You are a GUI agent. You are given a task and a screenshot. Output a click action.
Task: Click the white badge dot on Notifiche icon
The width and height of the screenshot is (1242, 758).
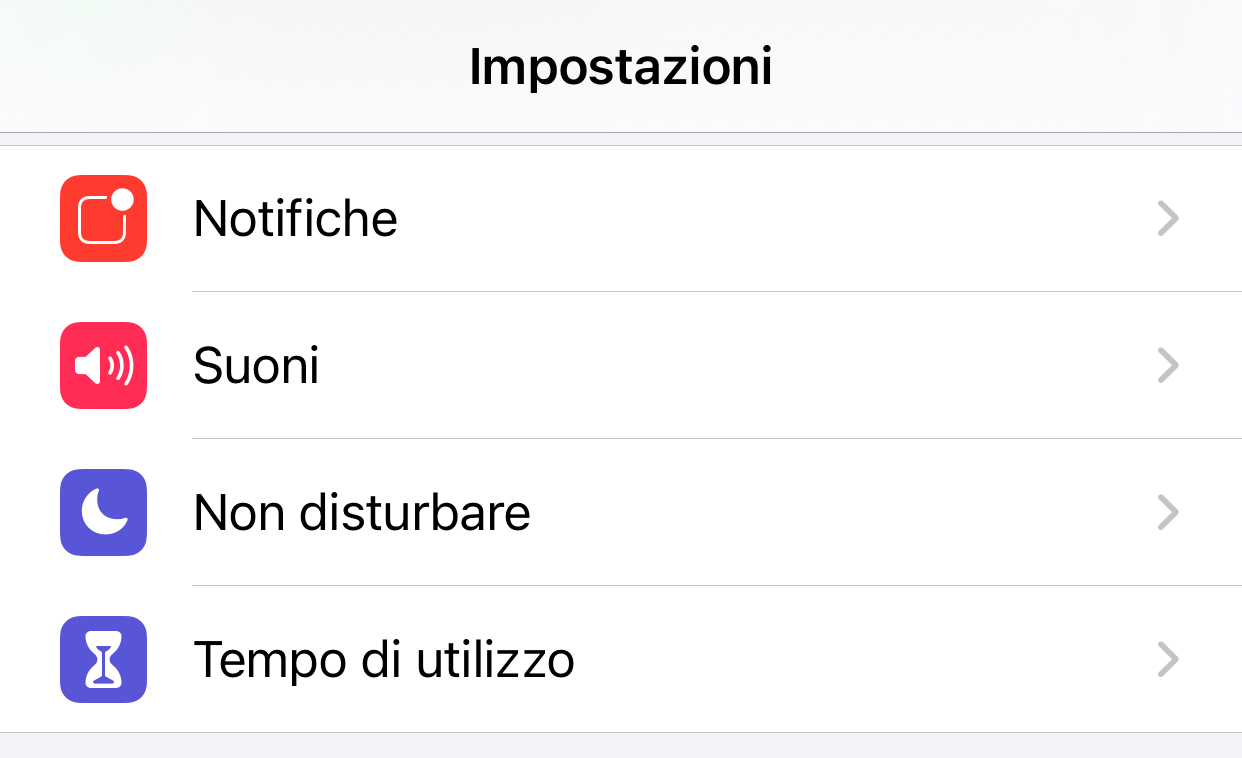pyautogui.click(x=122, y=199)
